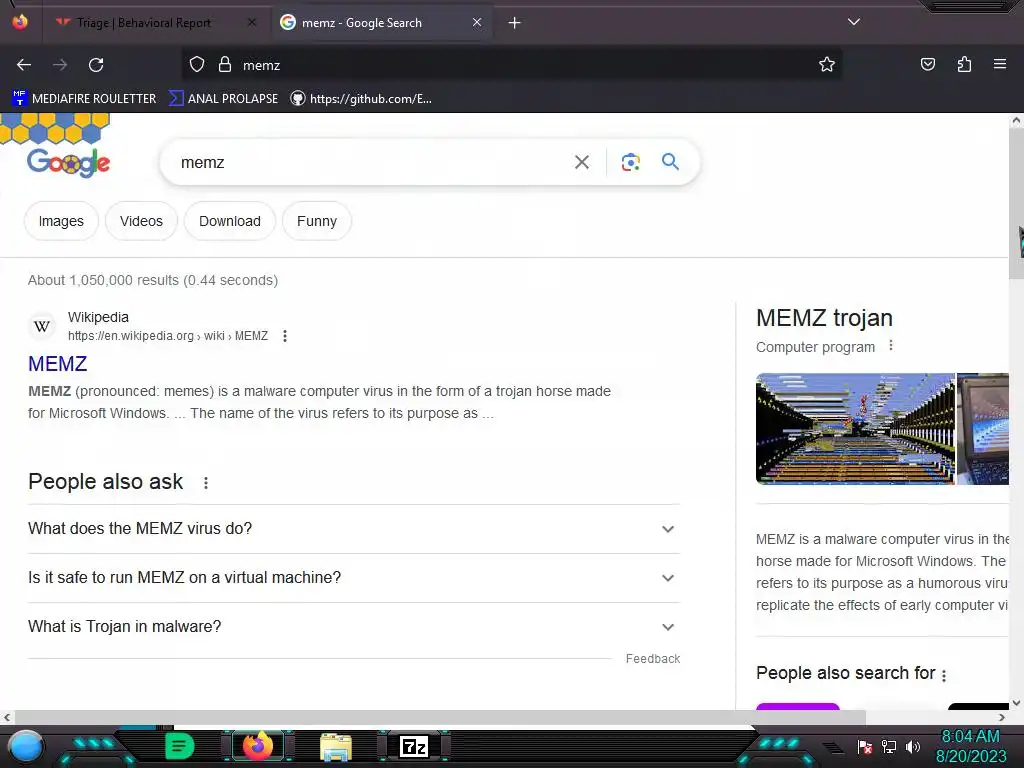Apply the Download search chip

click(x=230, y=221)
